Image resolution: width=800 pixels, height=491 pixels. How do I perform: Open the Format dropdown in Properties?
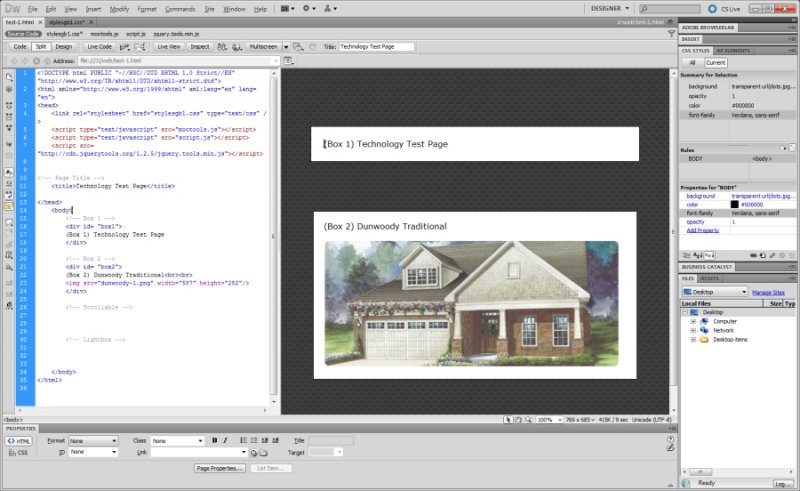tap(93, 440)
